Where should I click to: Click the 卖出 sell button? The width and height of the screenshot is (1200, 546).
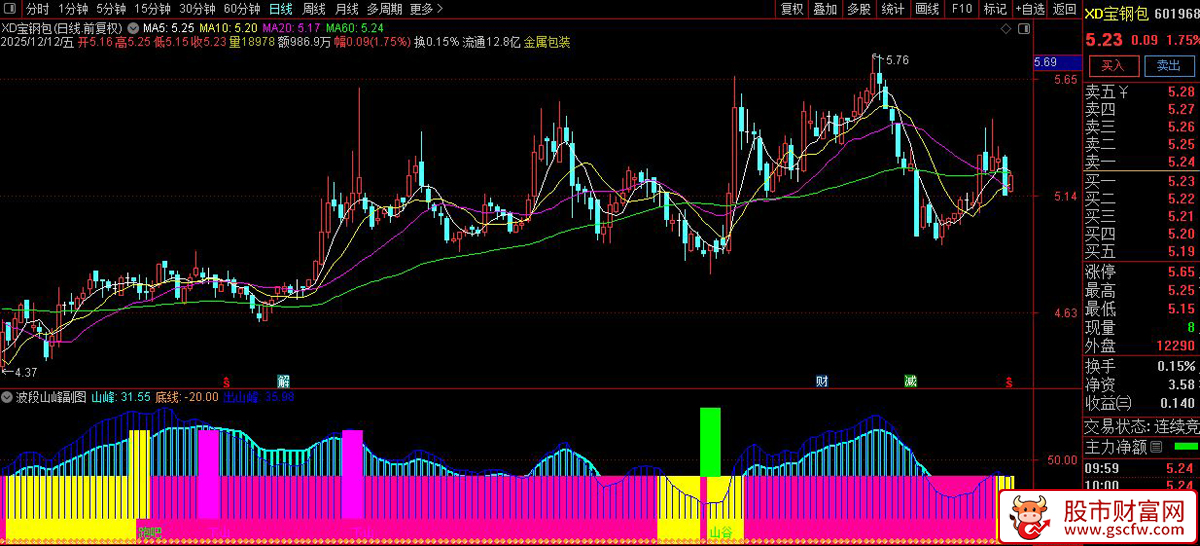coord(1168,66)
